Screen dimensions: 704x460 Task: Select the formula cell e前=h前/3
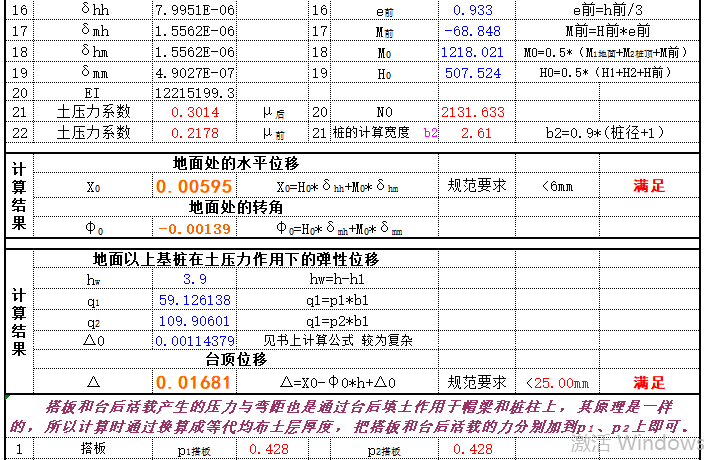tap(607, 10)
